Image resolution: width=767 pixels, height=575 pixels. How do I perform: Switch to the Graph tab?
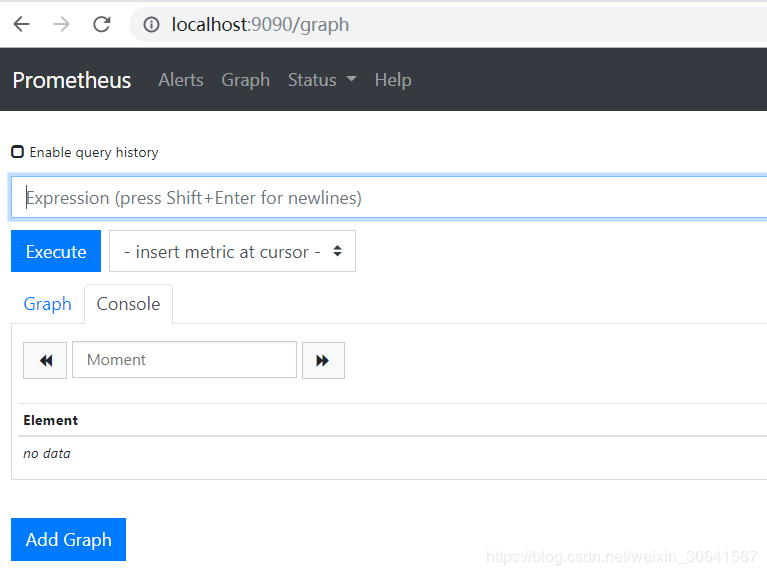47,304
